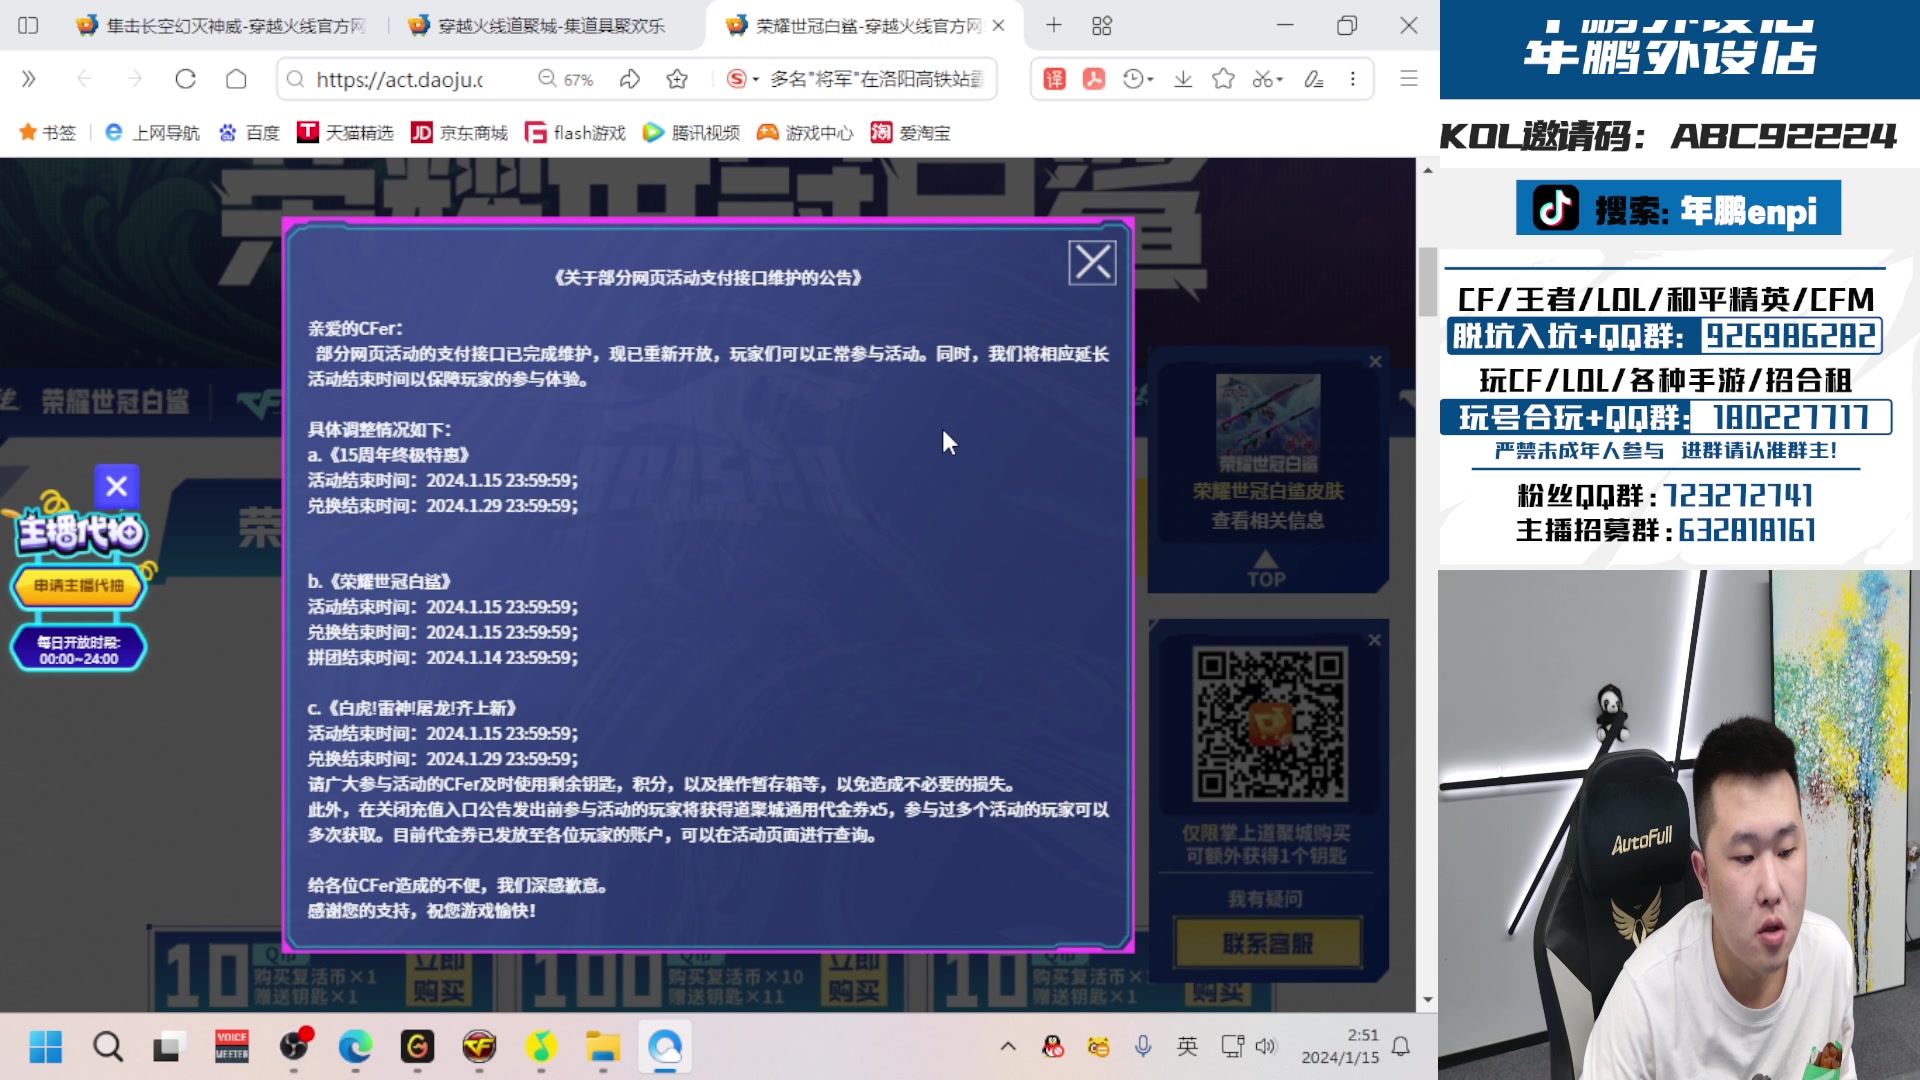The image size is (1920, 1080).
Task: Click the page QR code image
Action: [1270, 724]
